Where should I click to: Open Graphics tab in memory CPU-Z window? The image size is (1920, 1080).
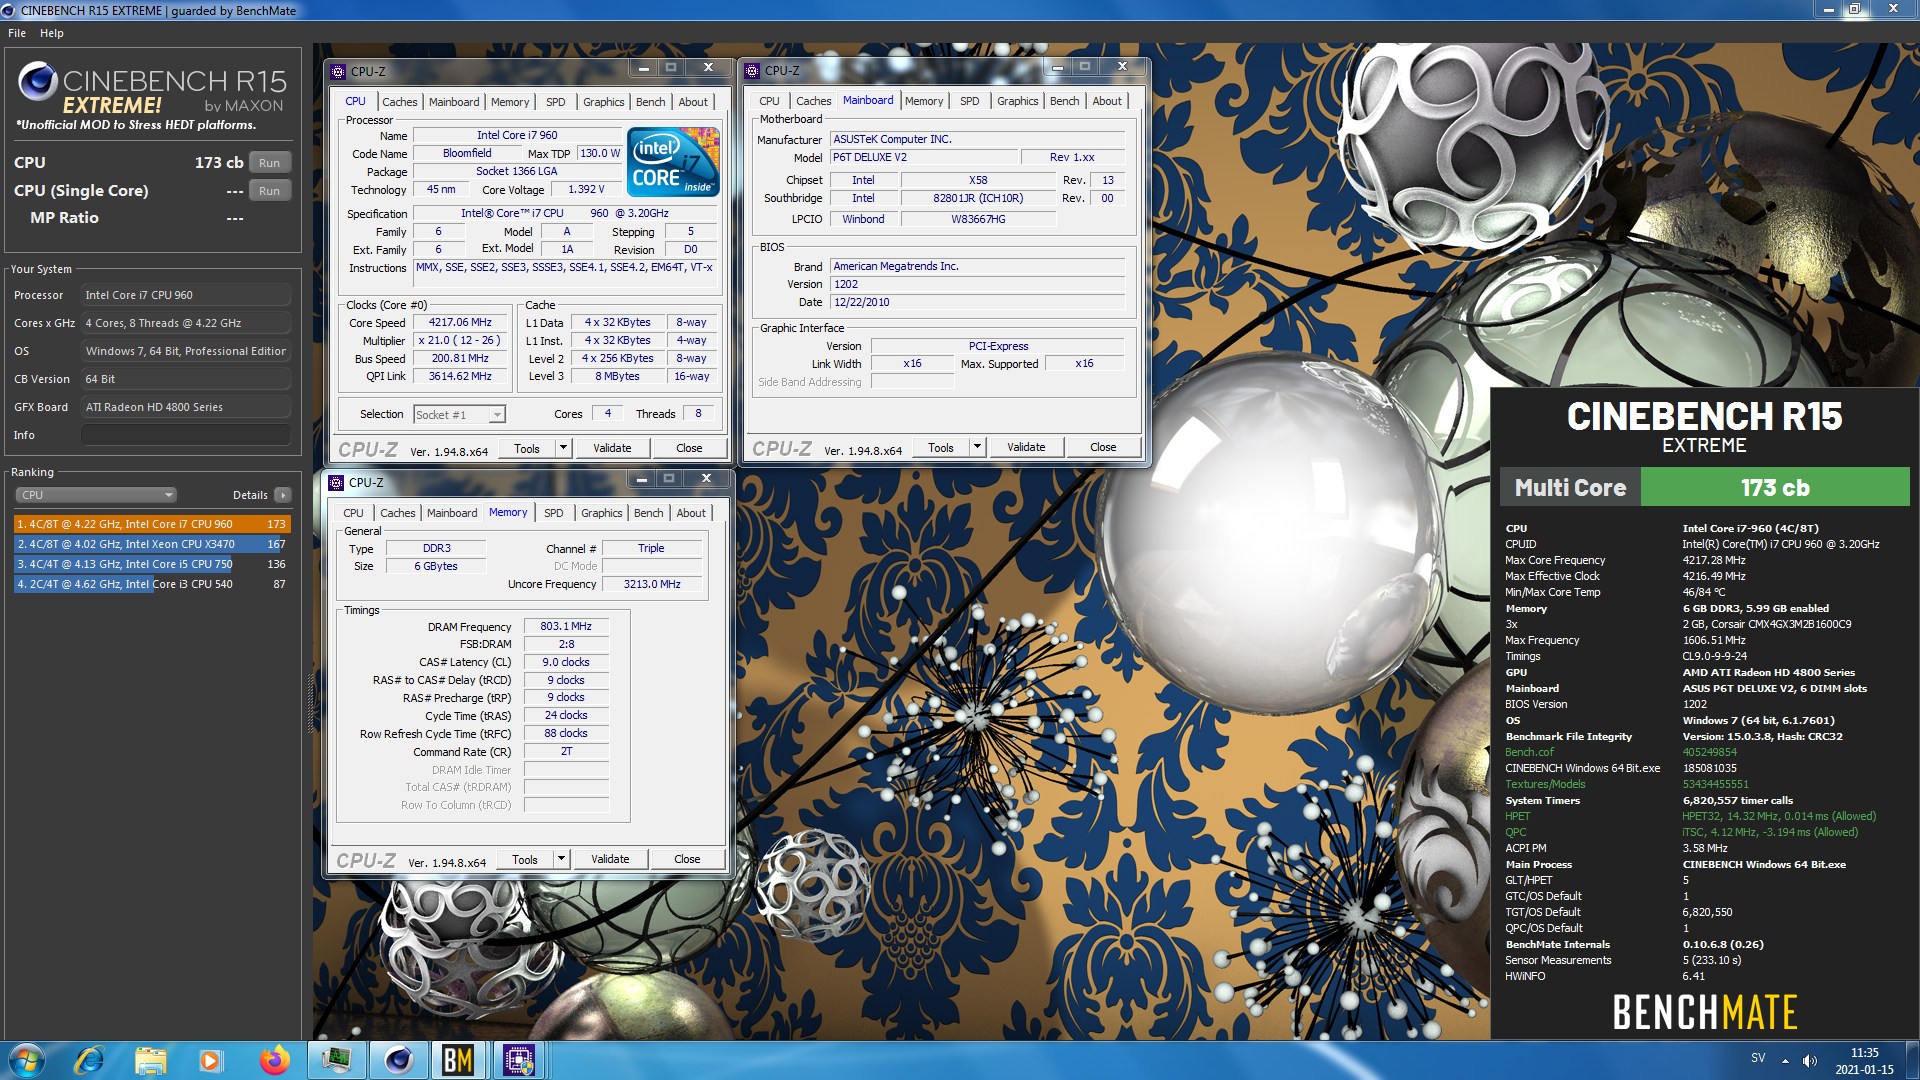tap(601, 513)
